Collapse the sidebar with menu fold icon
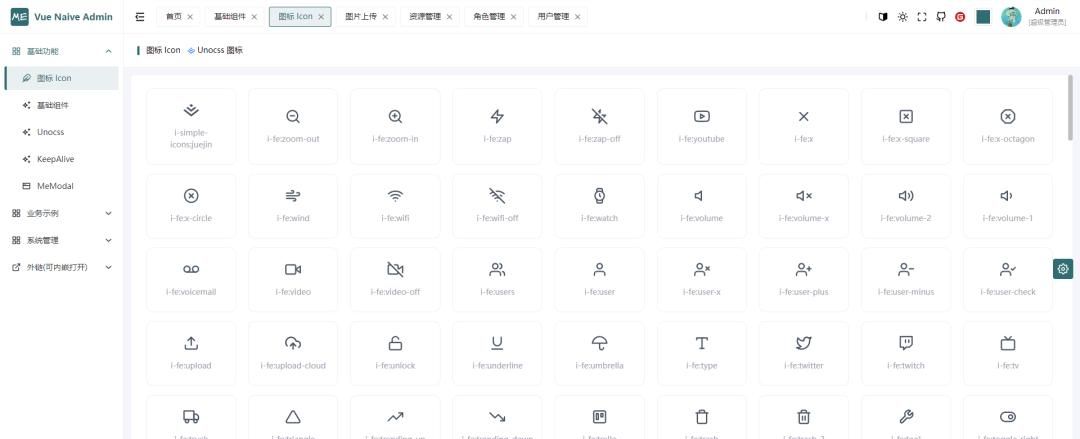 (x=141, y=17)
